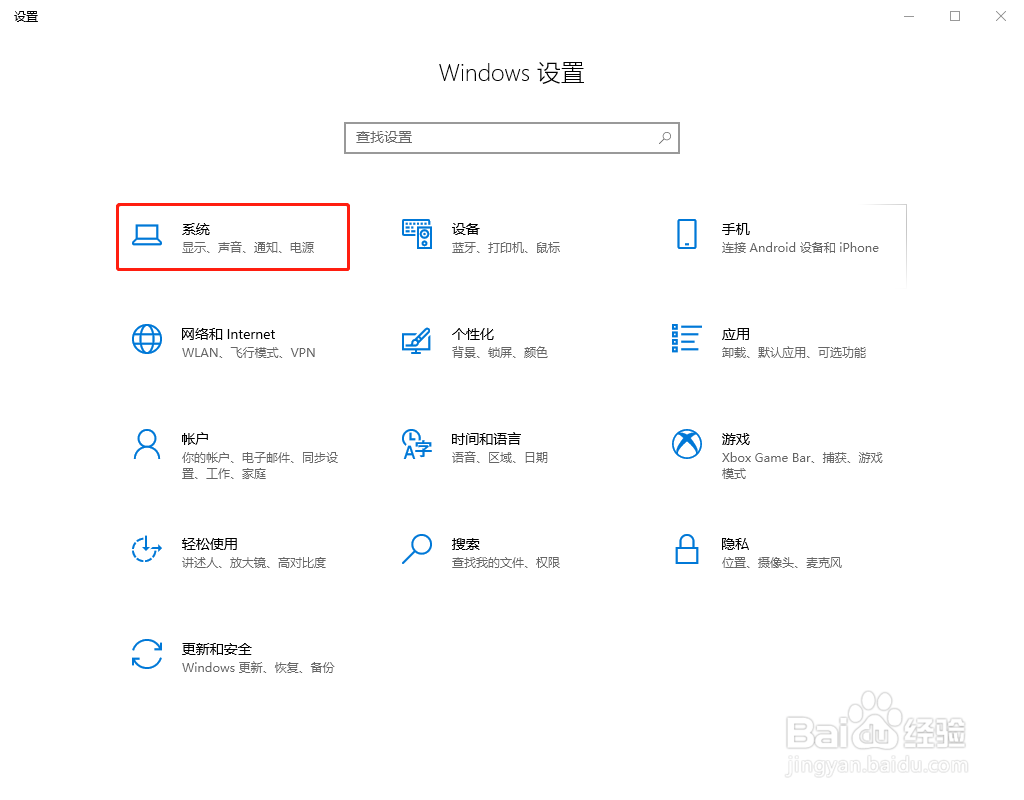Click the text Windows 更新、恢复、备份
Image resolution: width=1024 pixels, height=800 pixels.
[258, 668]
